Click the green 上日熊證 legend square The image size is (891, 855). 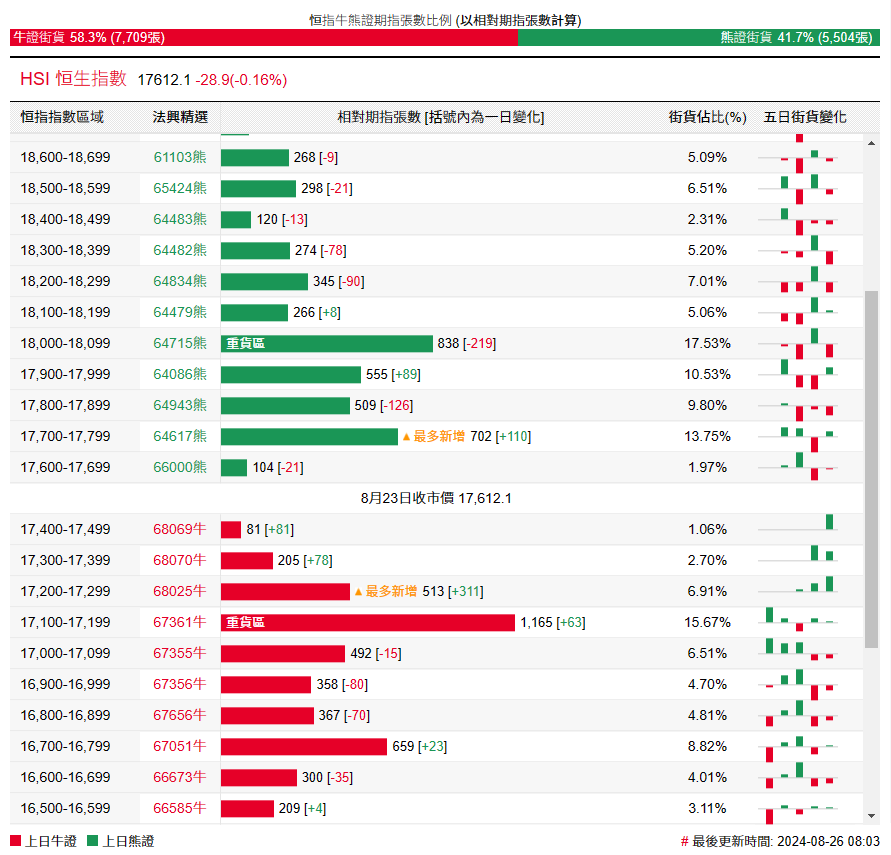[x=93, y=842]
